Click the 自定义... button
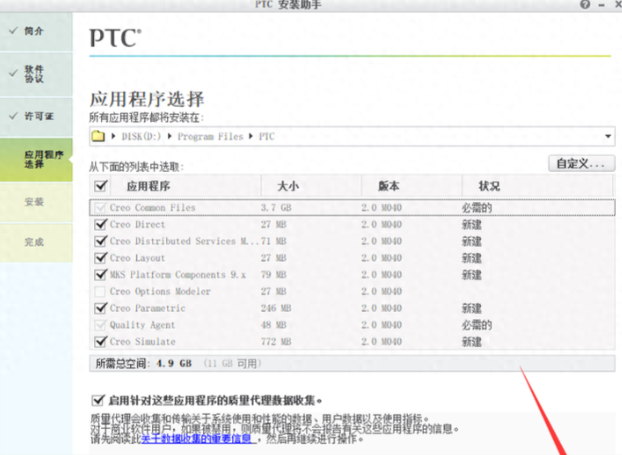Screen dimensions: 622x455 click(580, 163)
